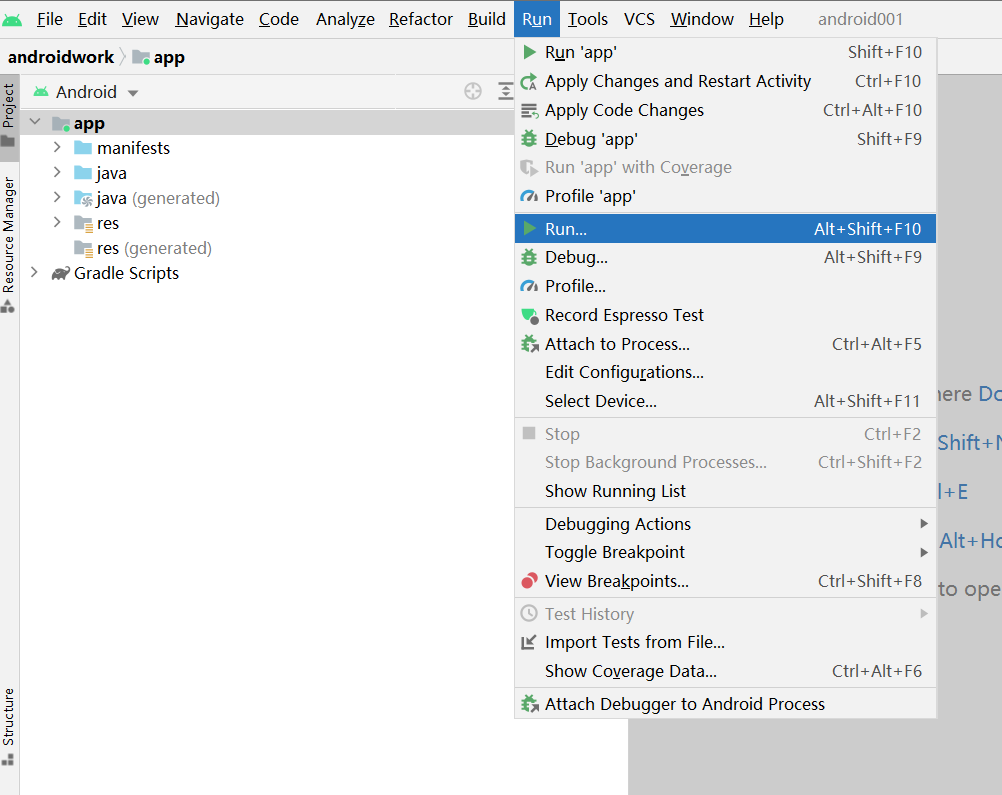This screenshot has height=795, width=1002.
Task: Expand the Gradle Scripts node
Action: 34,273
